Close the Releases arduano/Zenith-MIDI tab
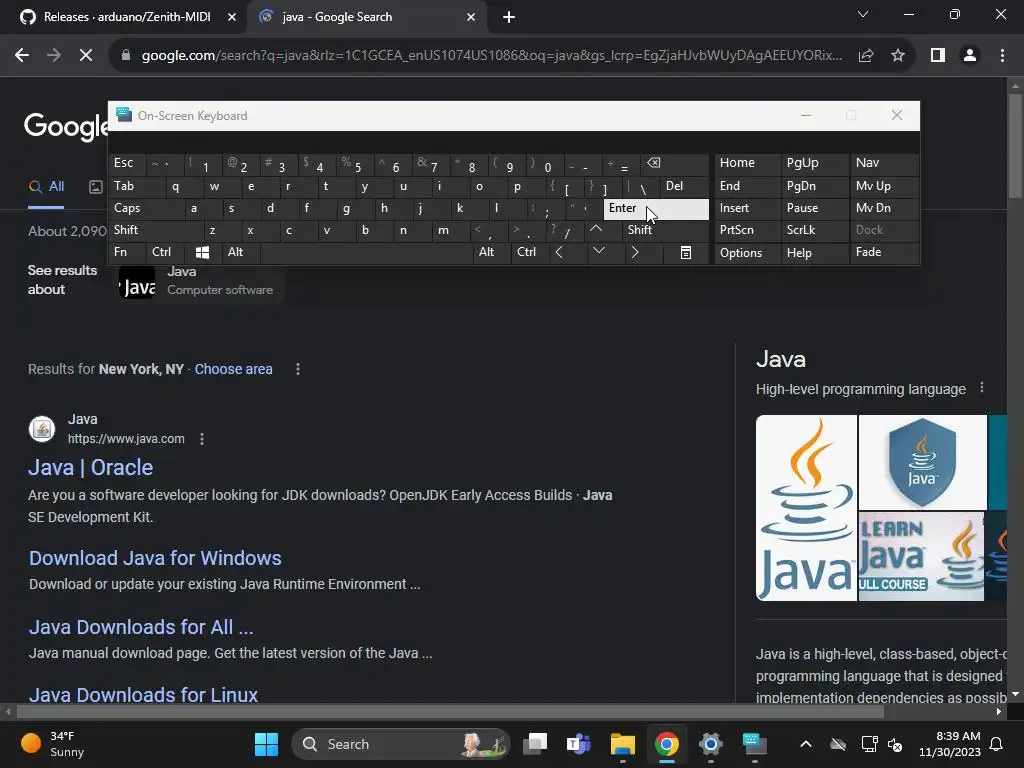 [232, 17]
